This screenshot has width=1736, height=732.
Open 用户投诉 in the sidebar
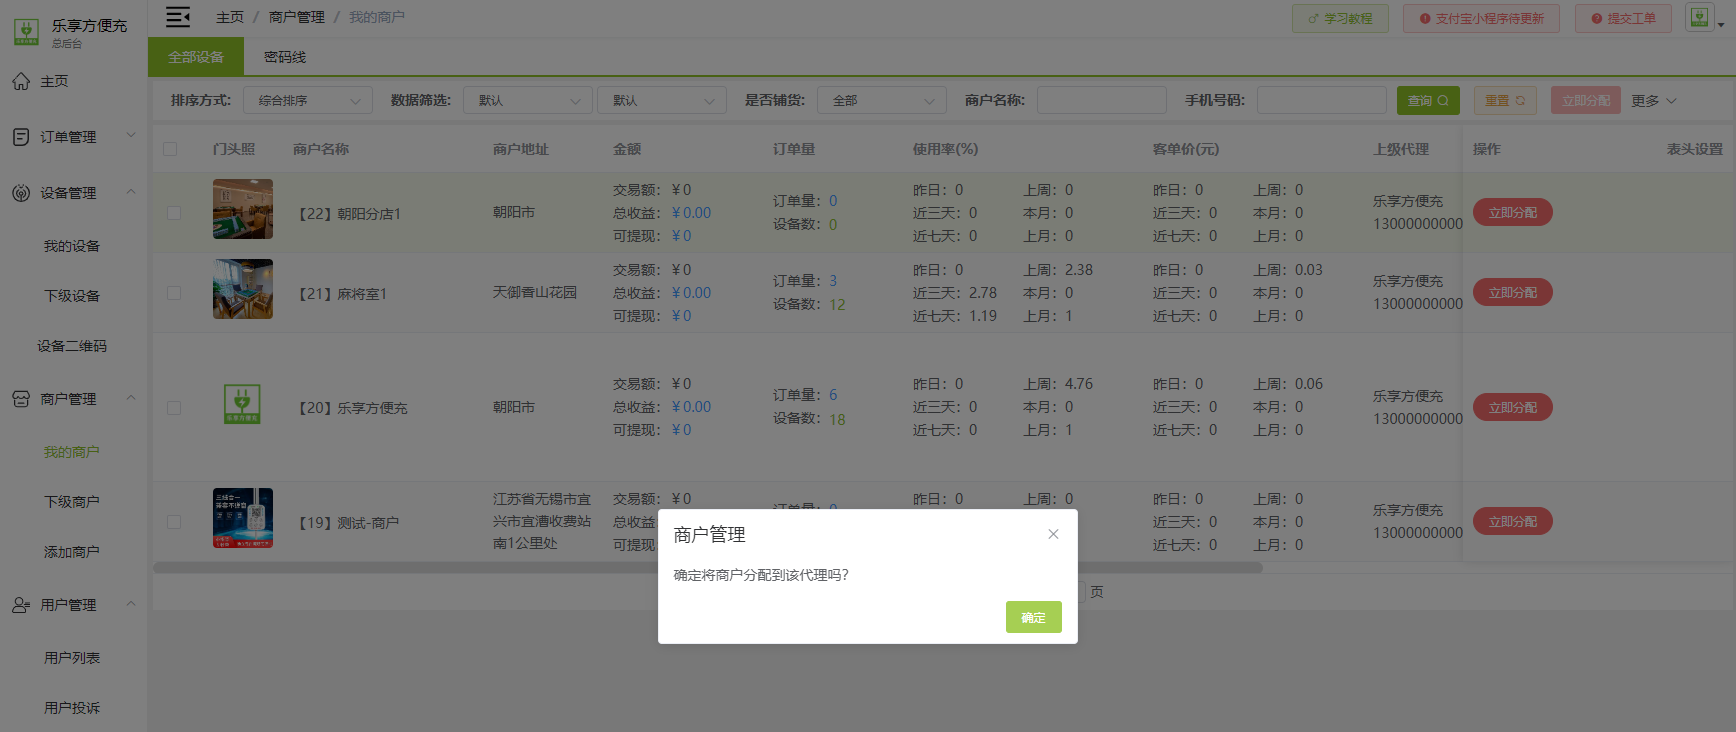coord(72,708)
